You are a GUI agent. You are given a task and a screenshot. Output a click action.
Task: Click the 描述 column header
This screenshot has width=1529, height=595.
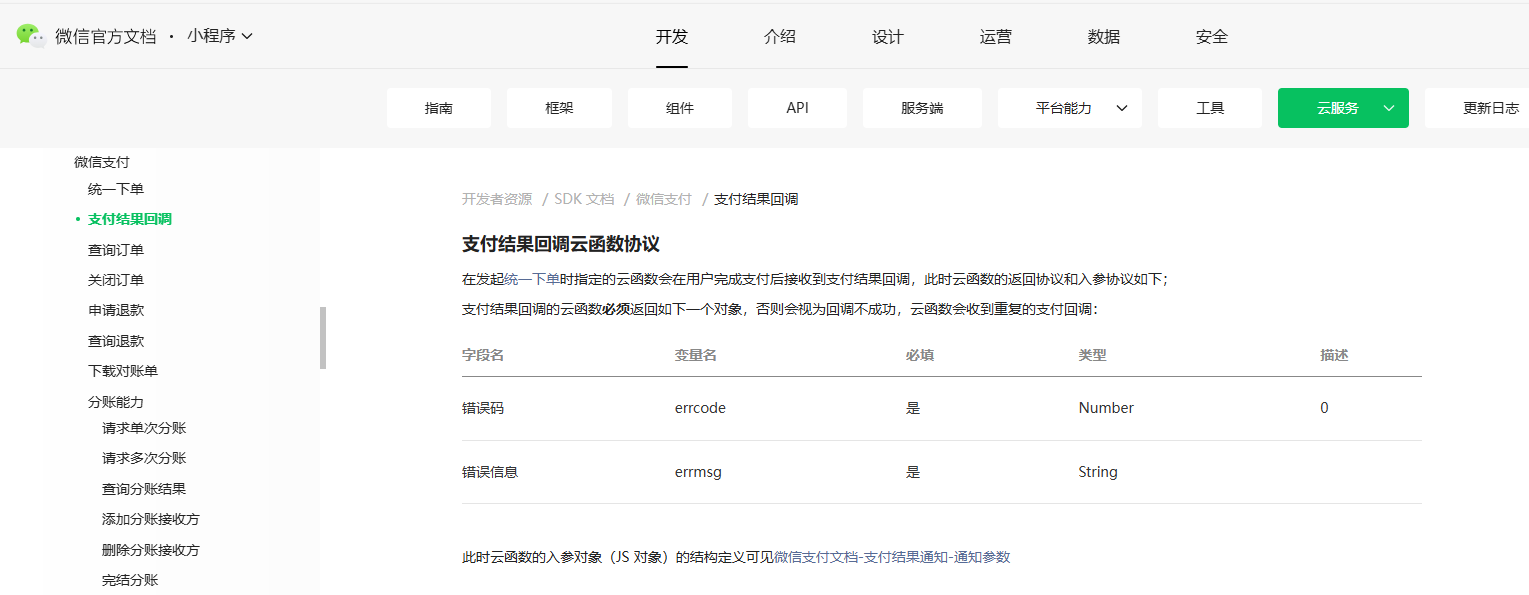[x=1334, y=355]
